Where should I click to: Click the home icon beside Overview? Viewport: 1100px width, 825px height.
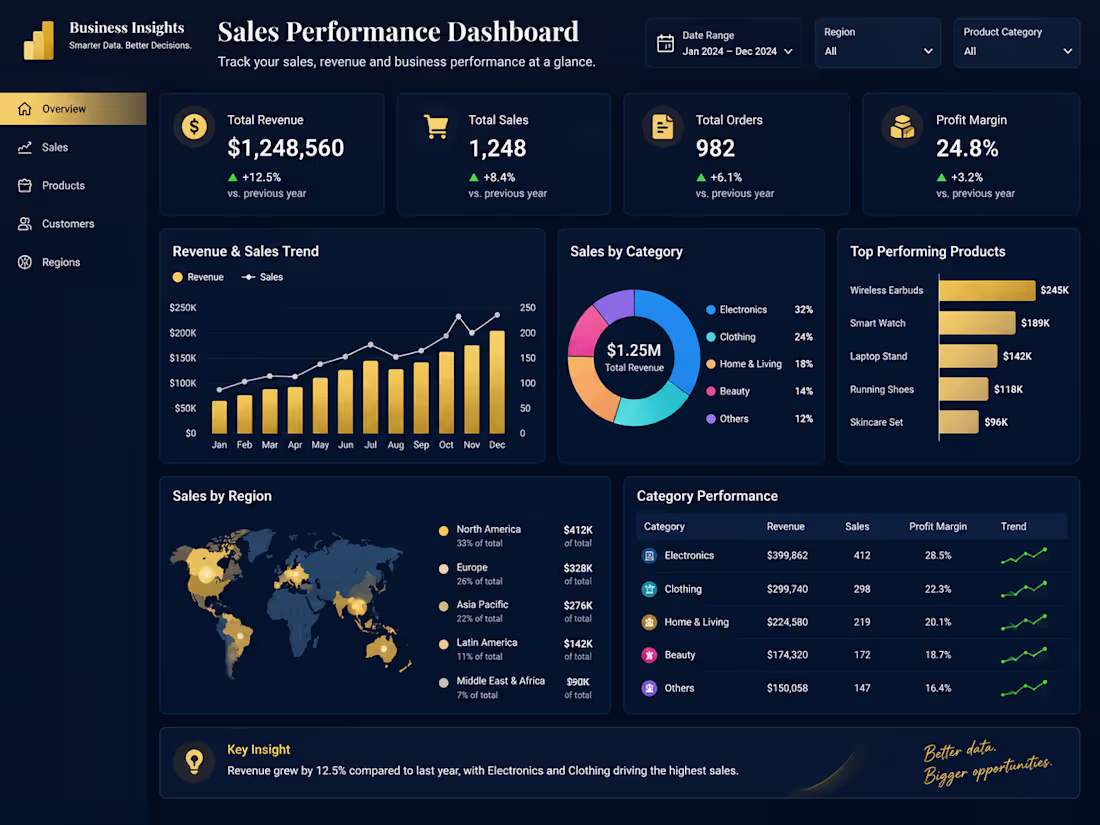pyautogui.click(x=25, y=109)
